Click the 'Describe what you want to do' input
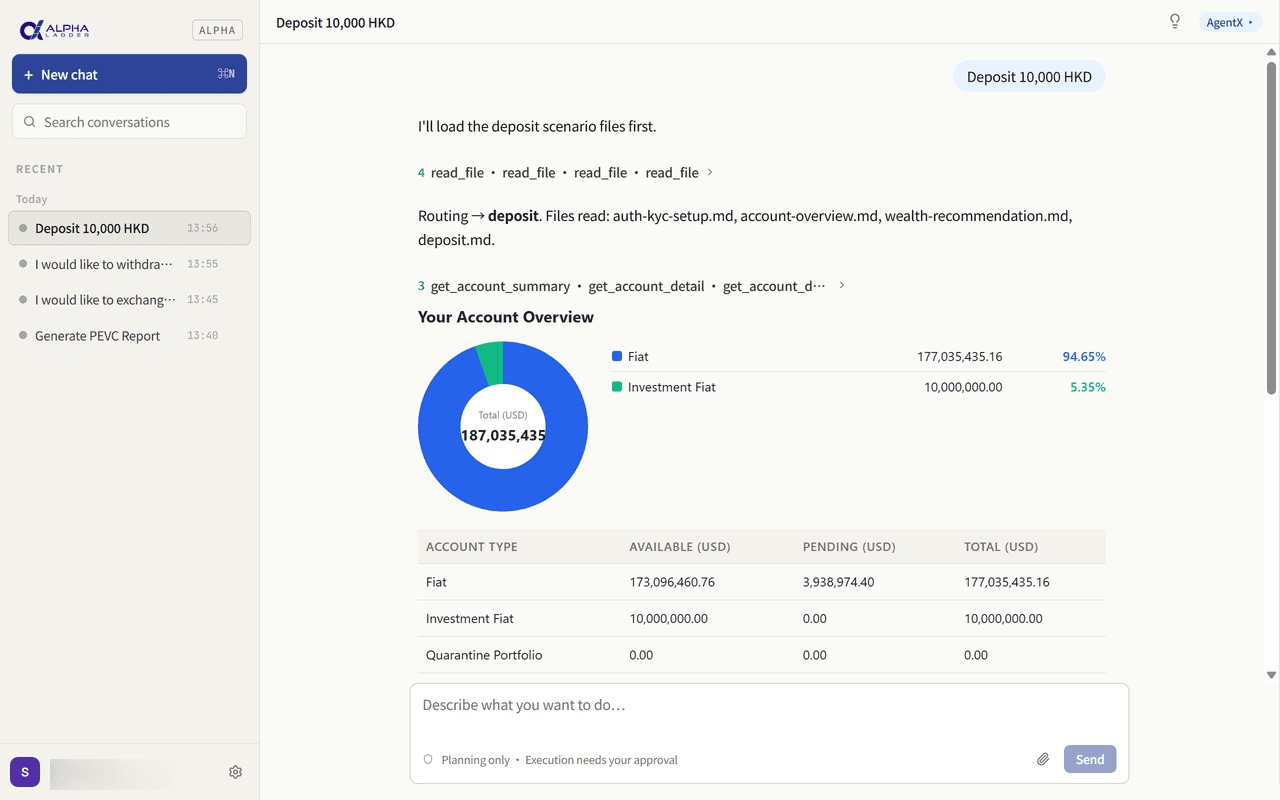Screen dimensions: 1280x800 (769, 706)
